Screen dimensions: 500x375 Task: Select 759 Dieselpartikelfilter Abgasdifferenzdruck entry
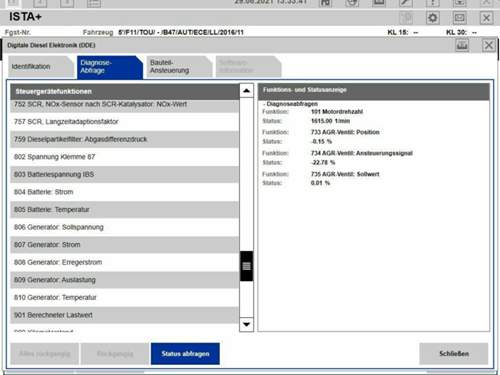coord(124,139)
